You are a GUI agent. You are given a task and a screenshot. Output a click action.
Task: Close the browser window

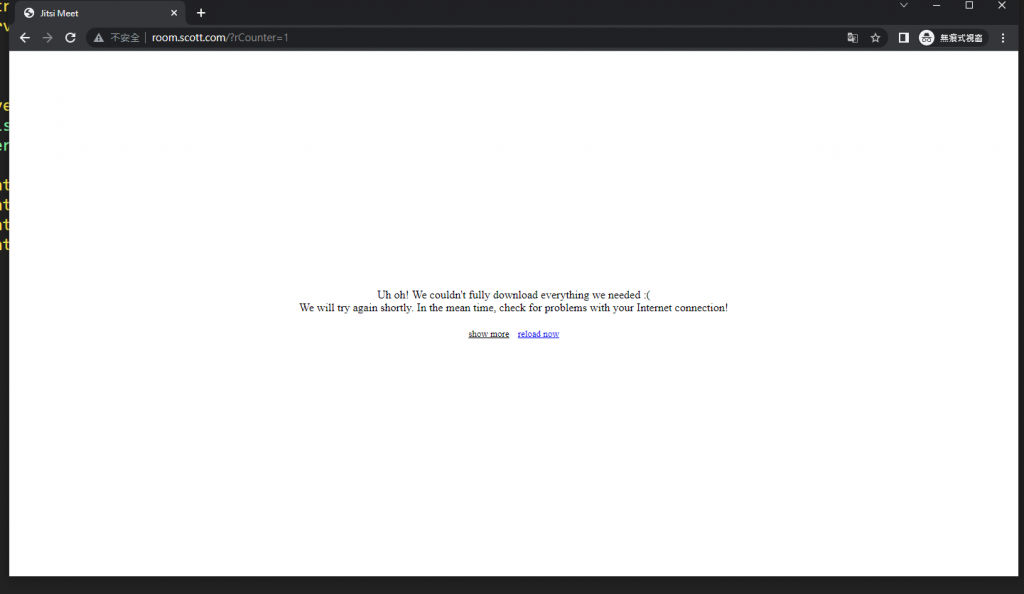pyautogui.click(x=1002, y=5)
